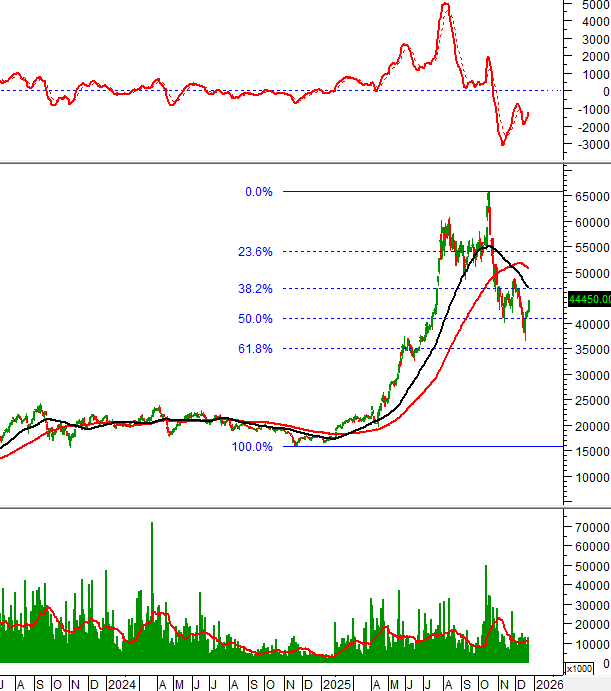
Task: Click the indicator's highest peak in the top panel
Action: click(x=445, y=5)
